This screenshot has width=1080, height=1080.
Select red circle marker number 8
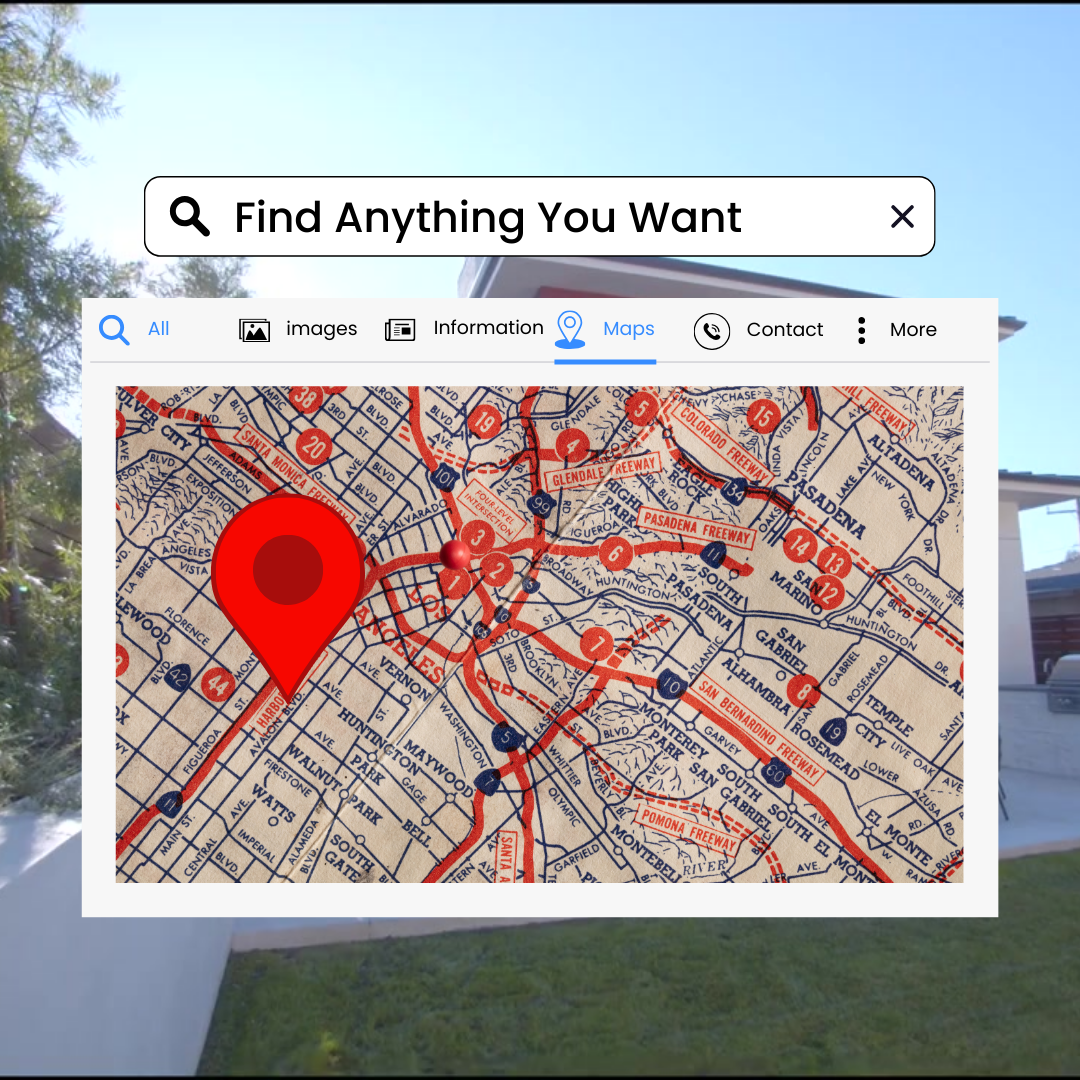pos(803,690)
